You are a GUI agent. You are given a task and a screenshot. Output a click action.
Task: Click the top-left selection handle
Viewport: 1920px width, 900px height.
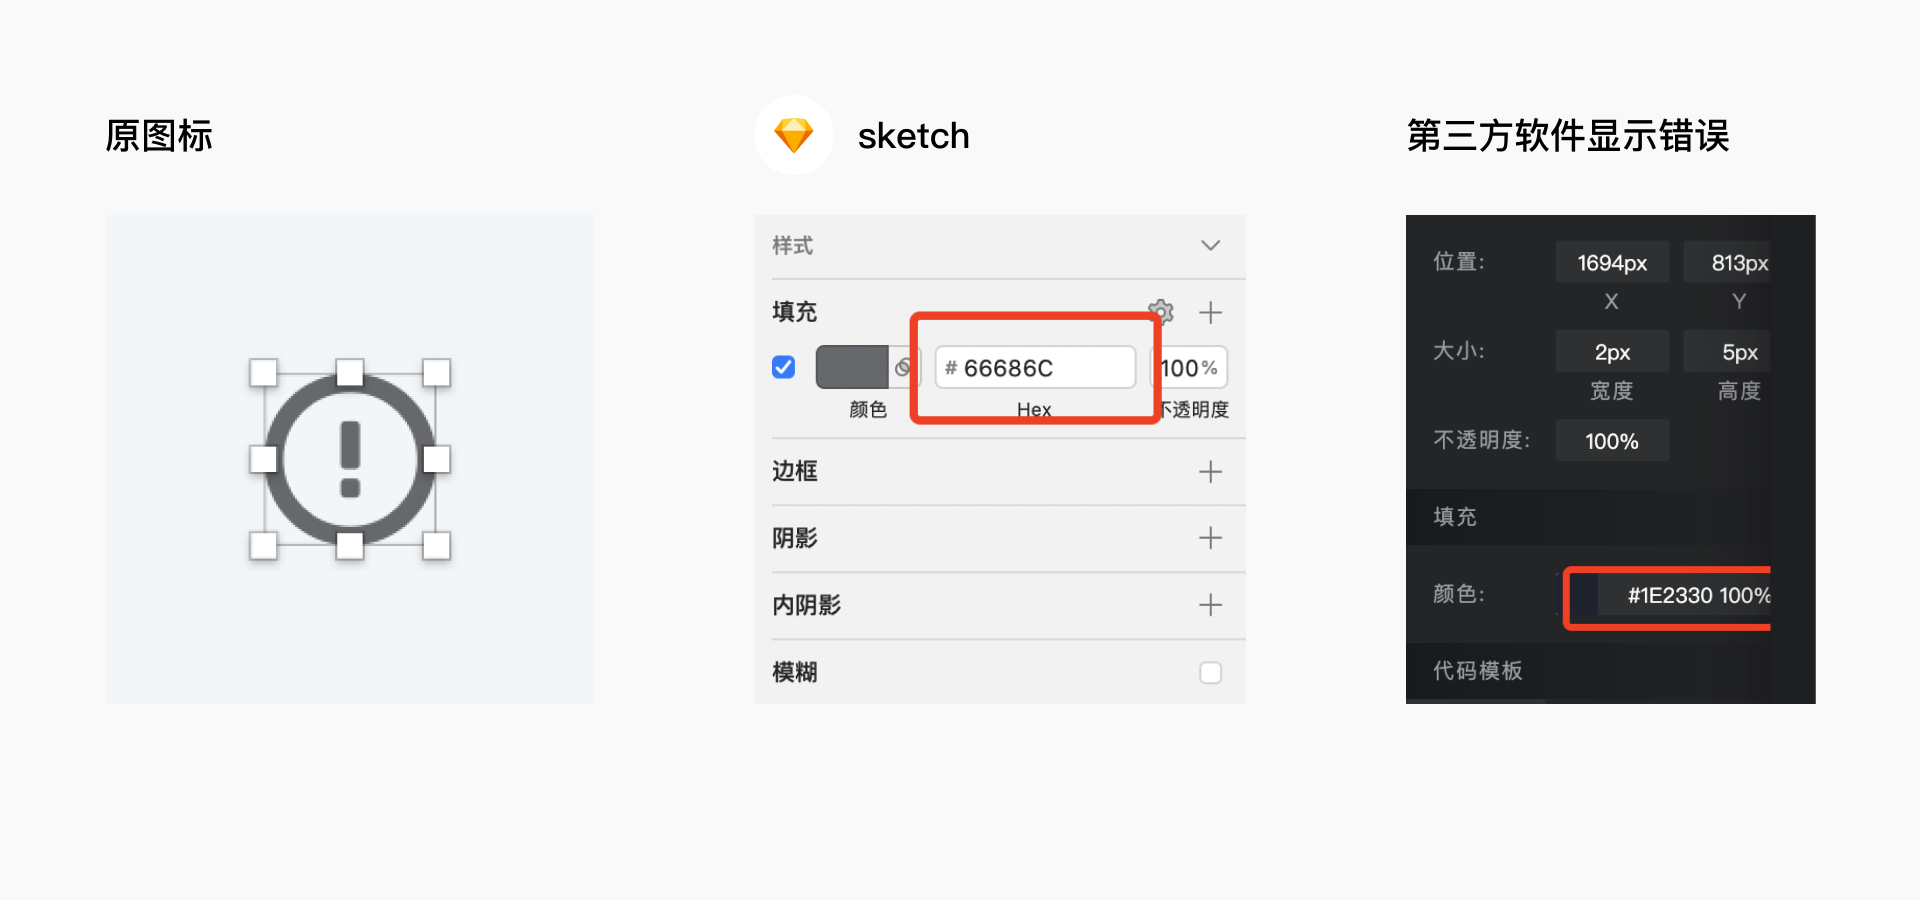[263, 373]
